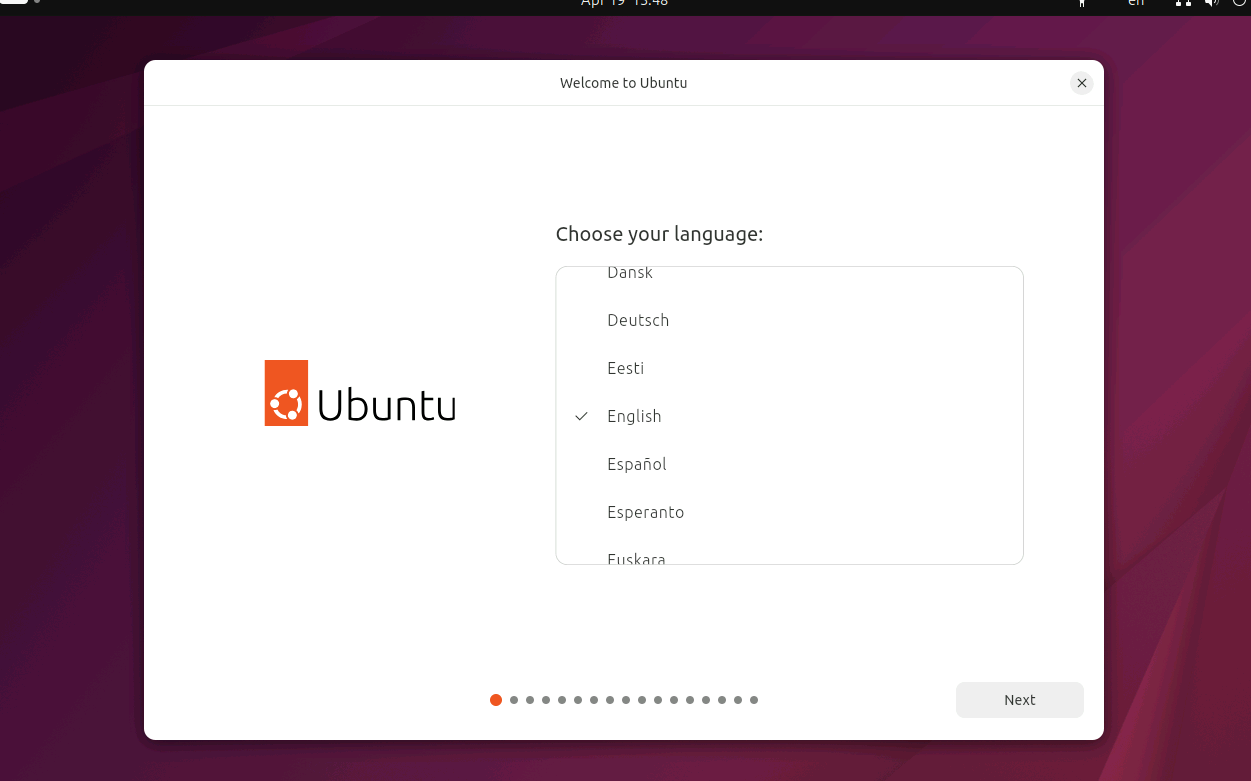1251x781 pixels.
Task: Choose Deutsch as the system language
Action: pos(638,320)
